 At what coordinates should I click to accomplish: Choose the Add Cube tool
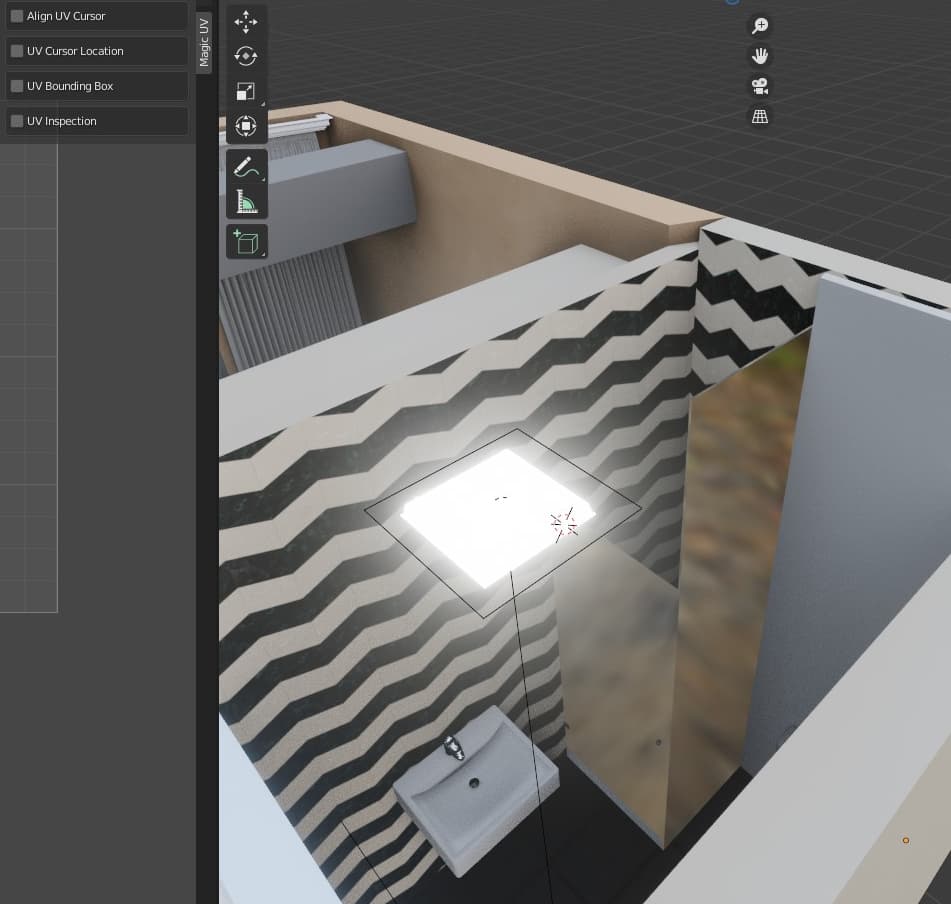point(246,241)
